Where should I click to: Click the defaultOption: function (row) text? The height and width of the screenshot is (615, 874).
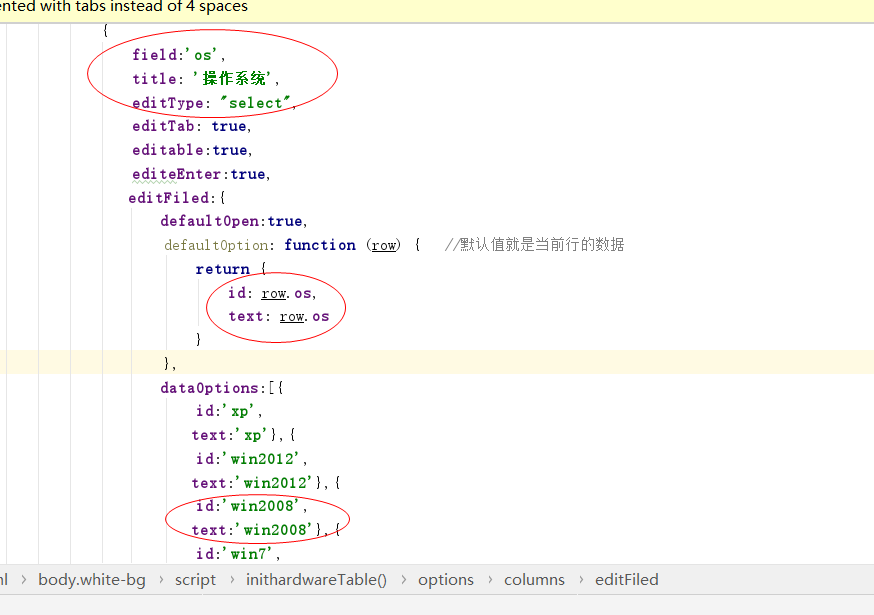(282, 245)
